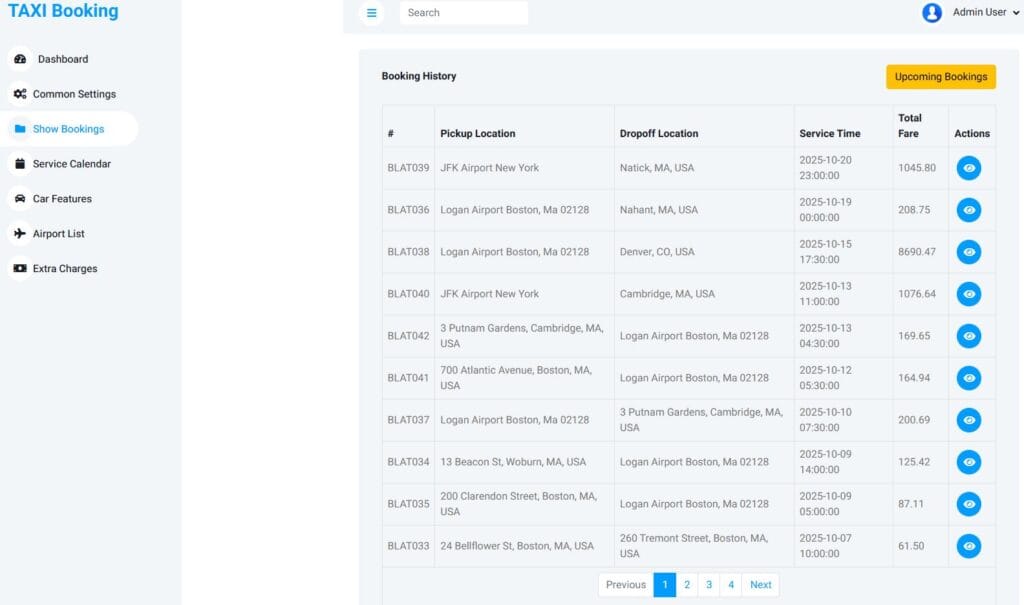Click the Service Calendar icon
Image resolution: width=1024 pixels, height=605 pixels.
pos(20,163)
